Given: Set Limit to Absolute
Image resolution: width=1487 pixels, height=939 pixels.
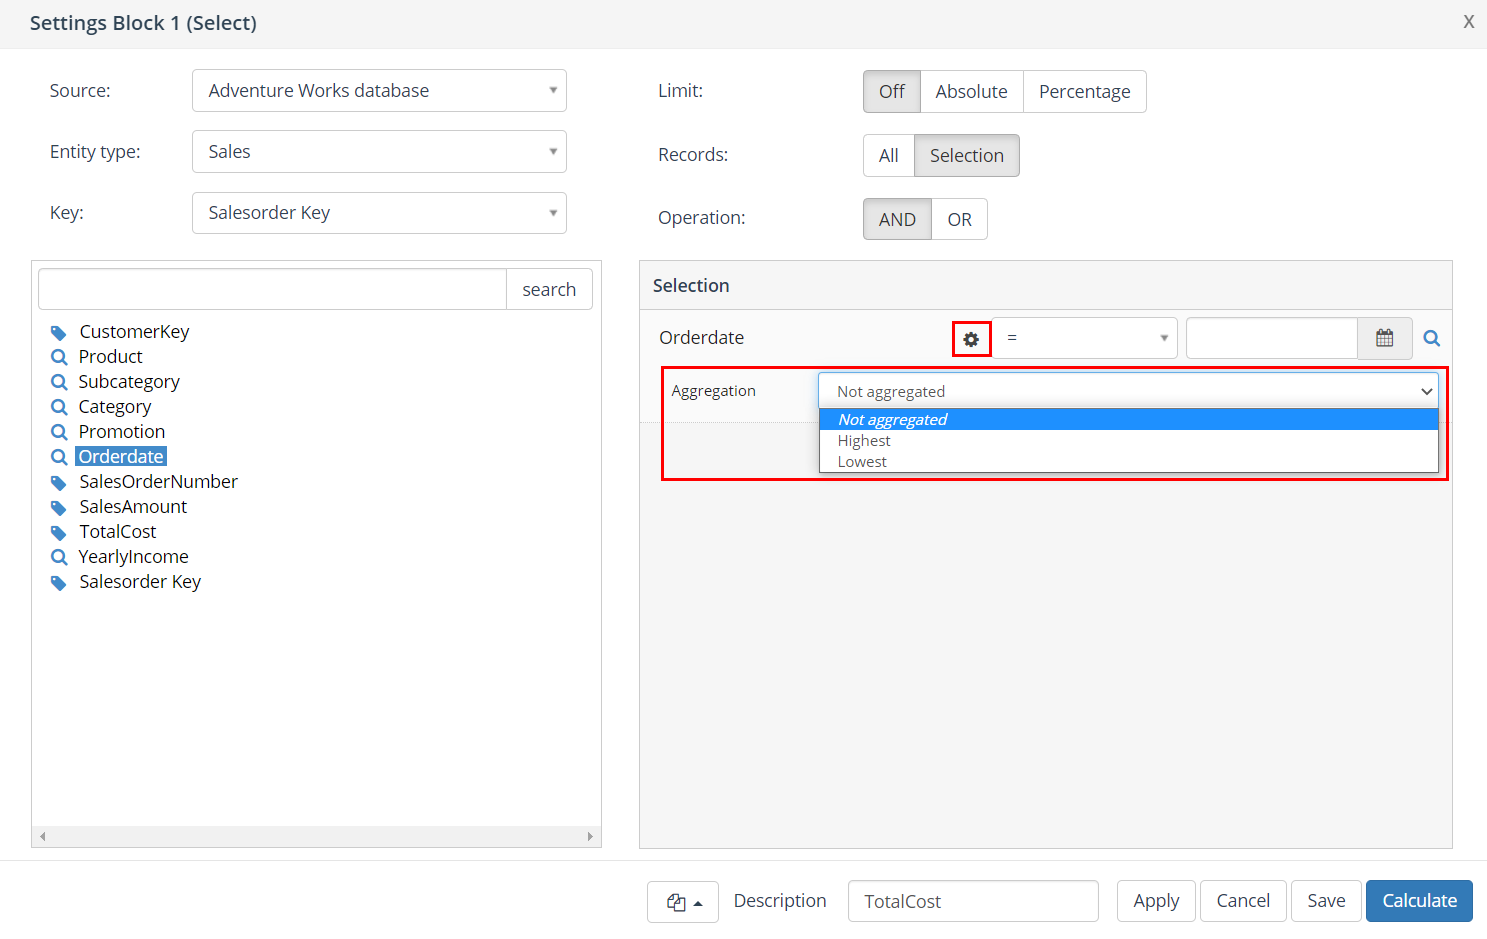Looking at the screenshot, I should click(x=971, y=92).
